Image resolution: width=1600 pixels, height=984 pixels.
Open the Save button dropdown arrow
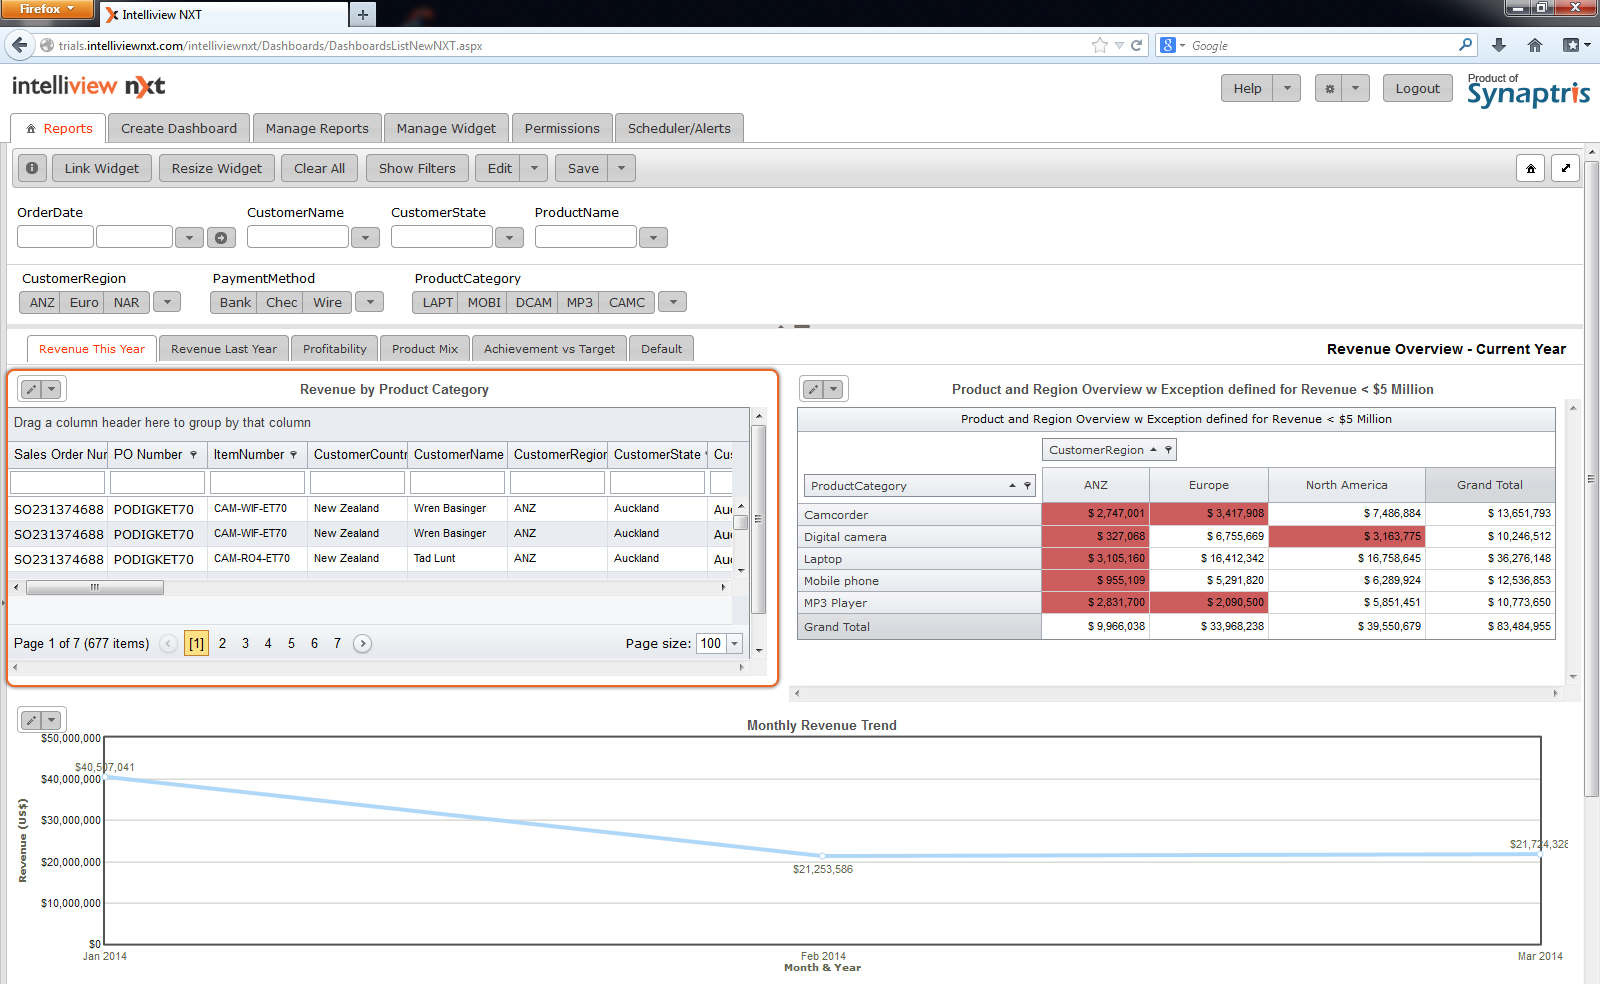(x=621, y=168)
